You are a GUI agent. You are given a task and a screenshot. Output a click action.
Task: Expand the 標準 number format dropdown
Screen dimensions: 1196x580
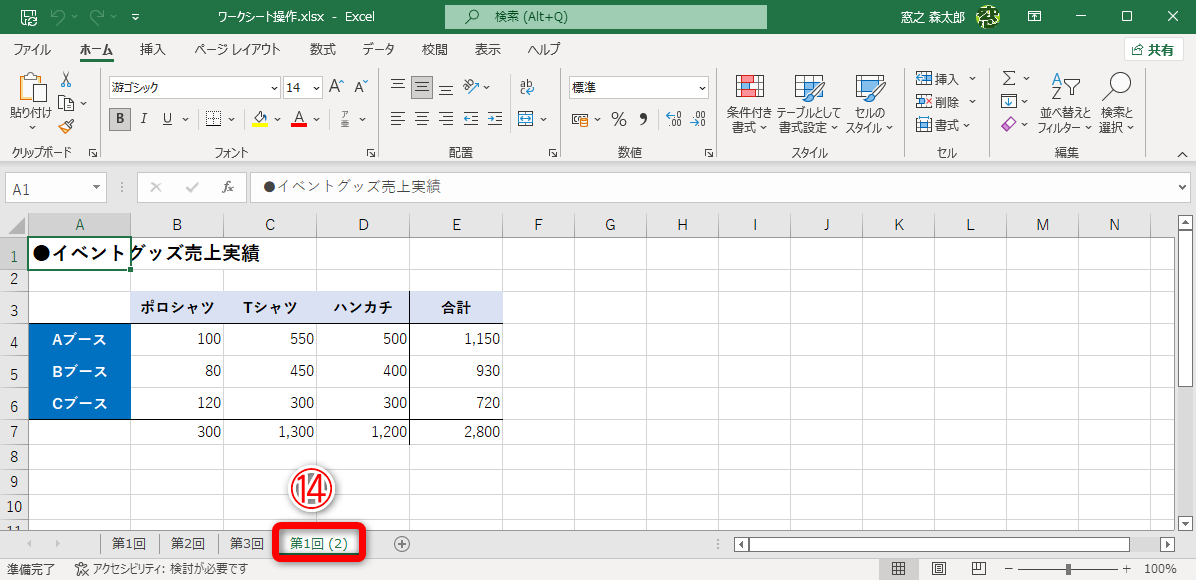(x=700, y=87)
